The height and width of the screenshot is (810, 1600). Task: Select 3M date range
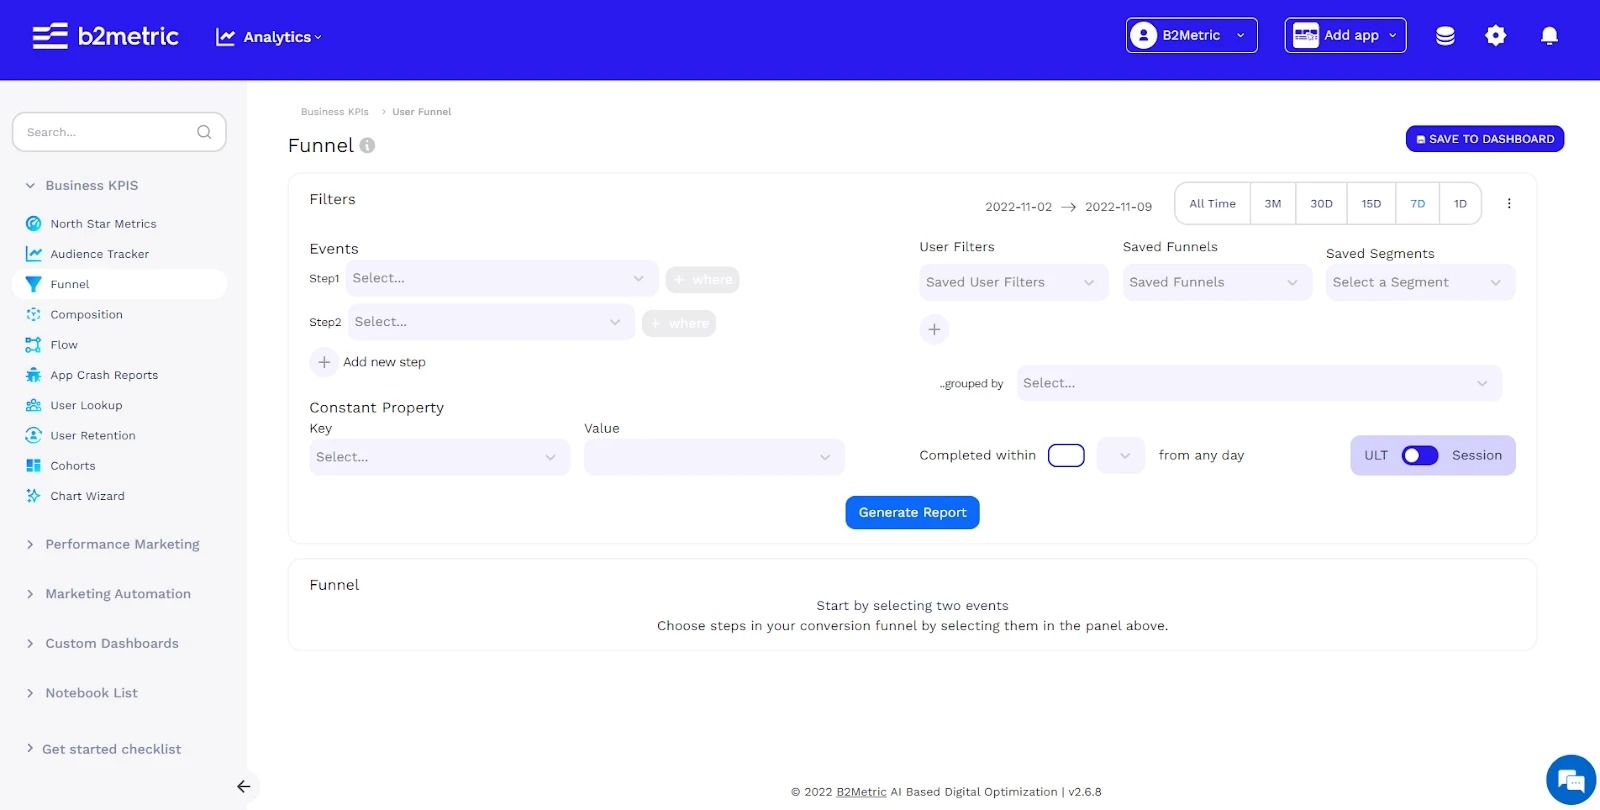pos(1273,204)
